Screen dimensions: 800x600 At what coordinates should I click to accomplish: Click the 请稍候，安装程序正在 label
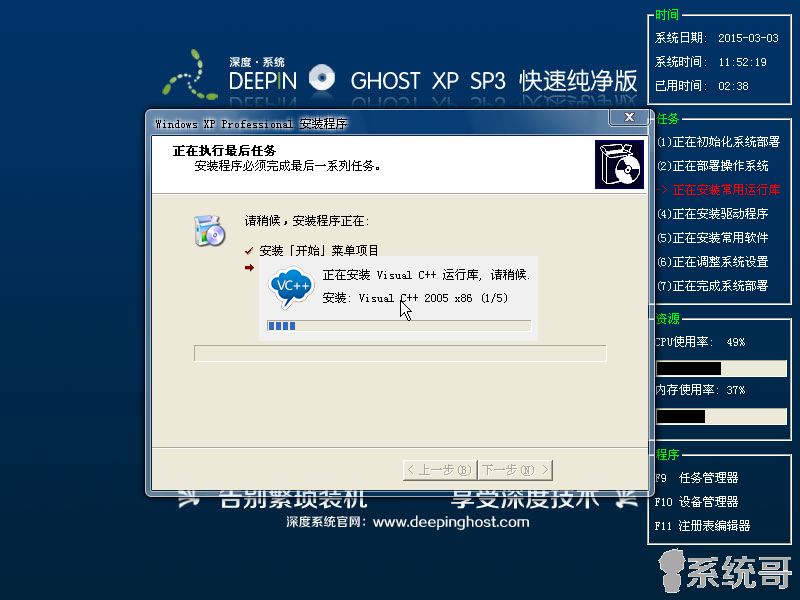point(307,221)
